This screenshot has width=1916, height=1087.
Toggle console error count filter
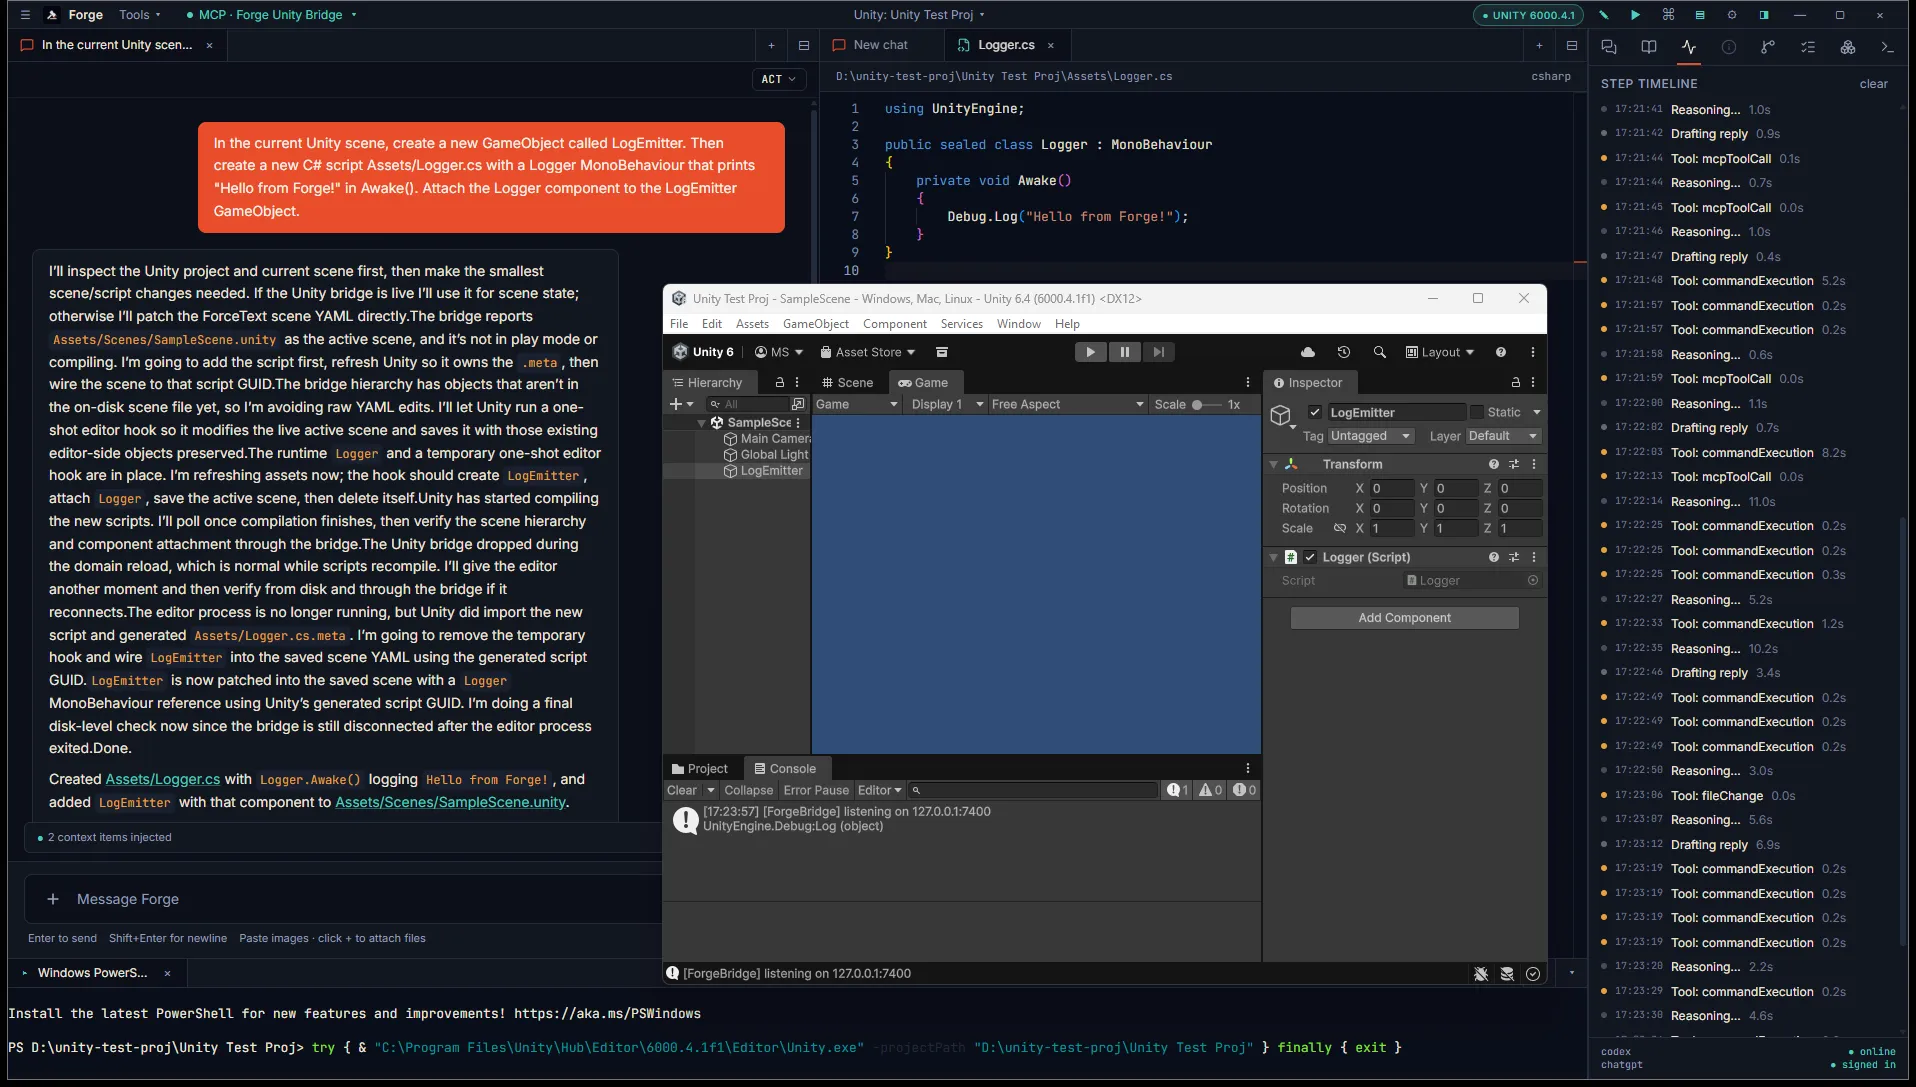(x=1244, y=790)
